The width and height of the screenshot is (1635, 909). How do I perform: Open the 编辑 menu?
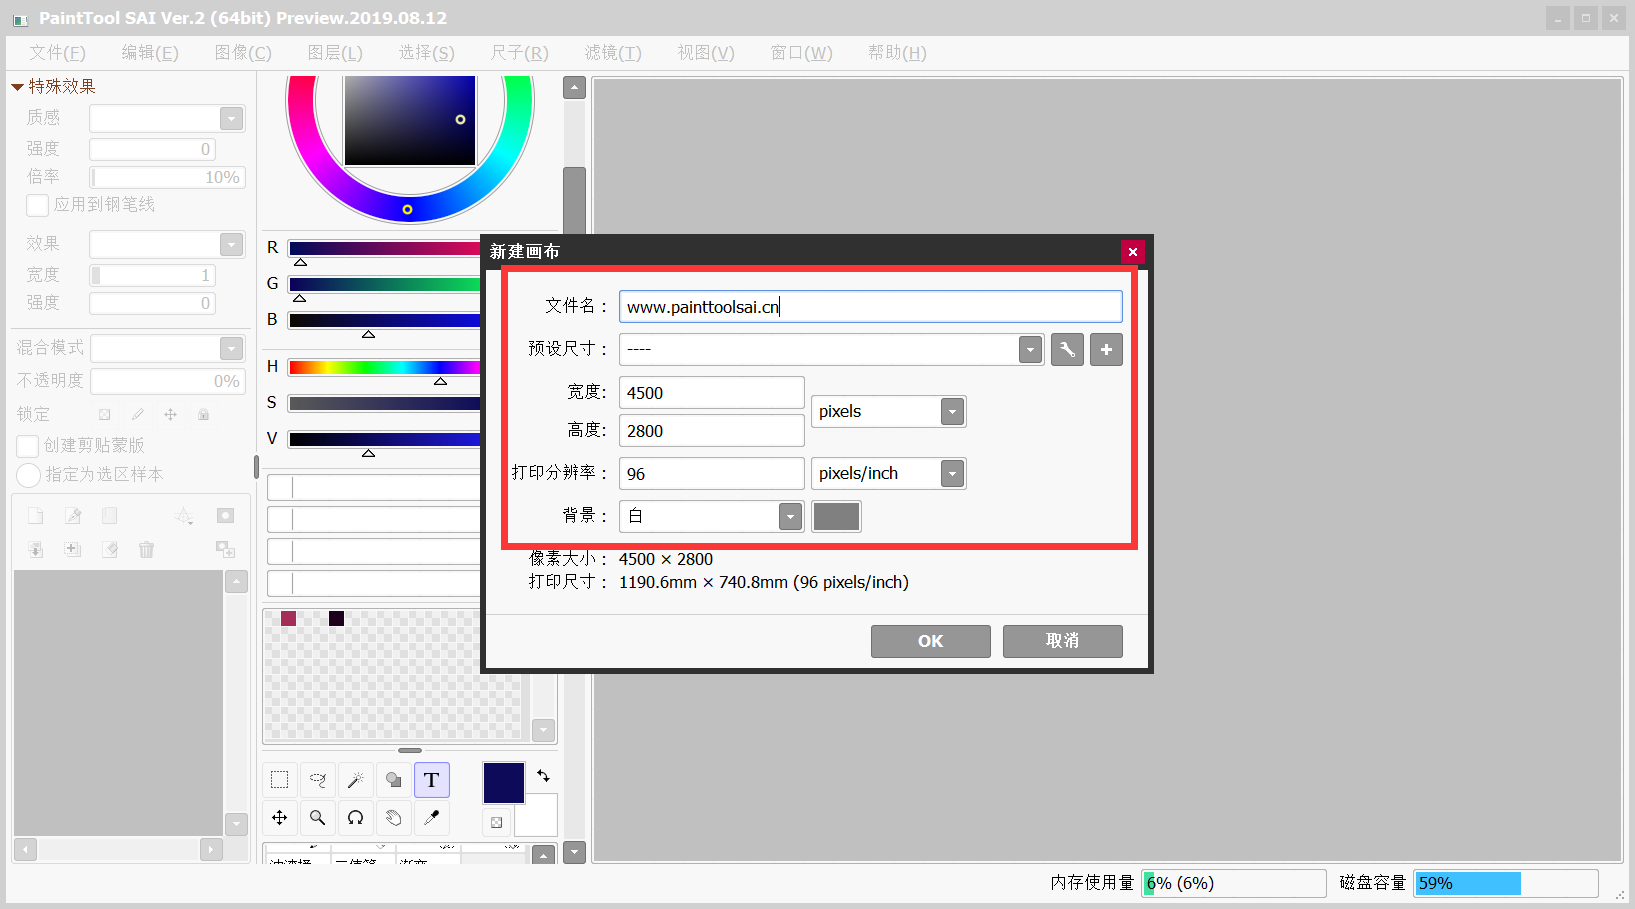tap(150, 53)
